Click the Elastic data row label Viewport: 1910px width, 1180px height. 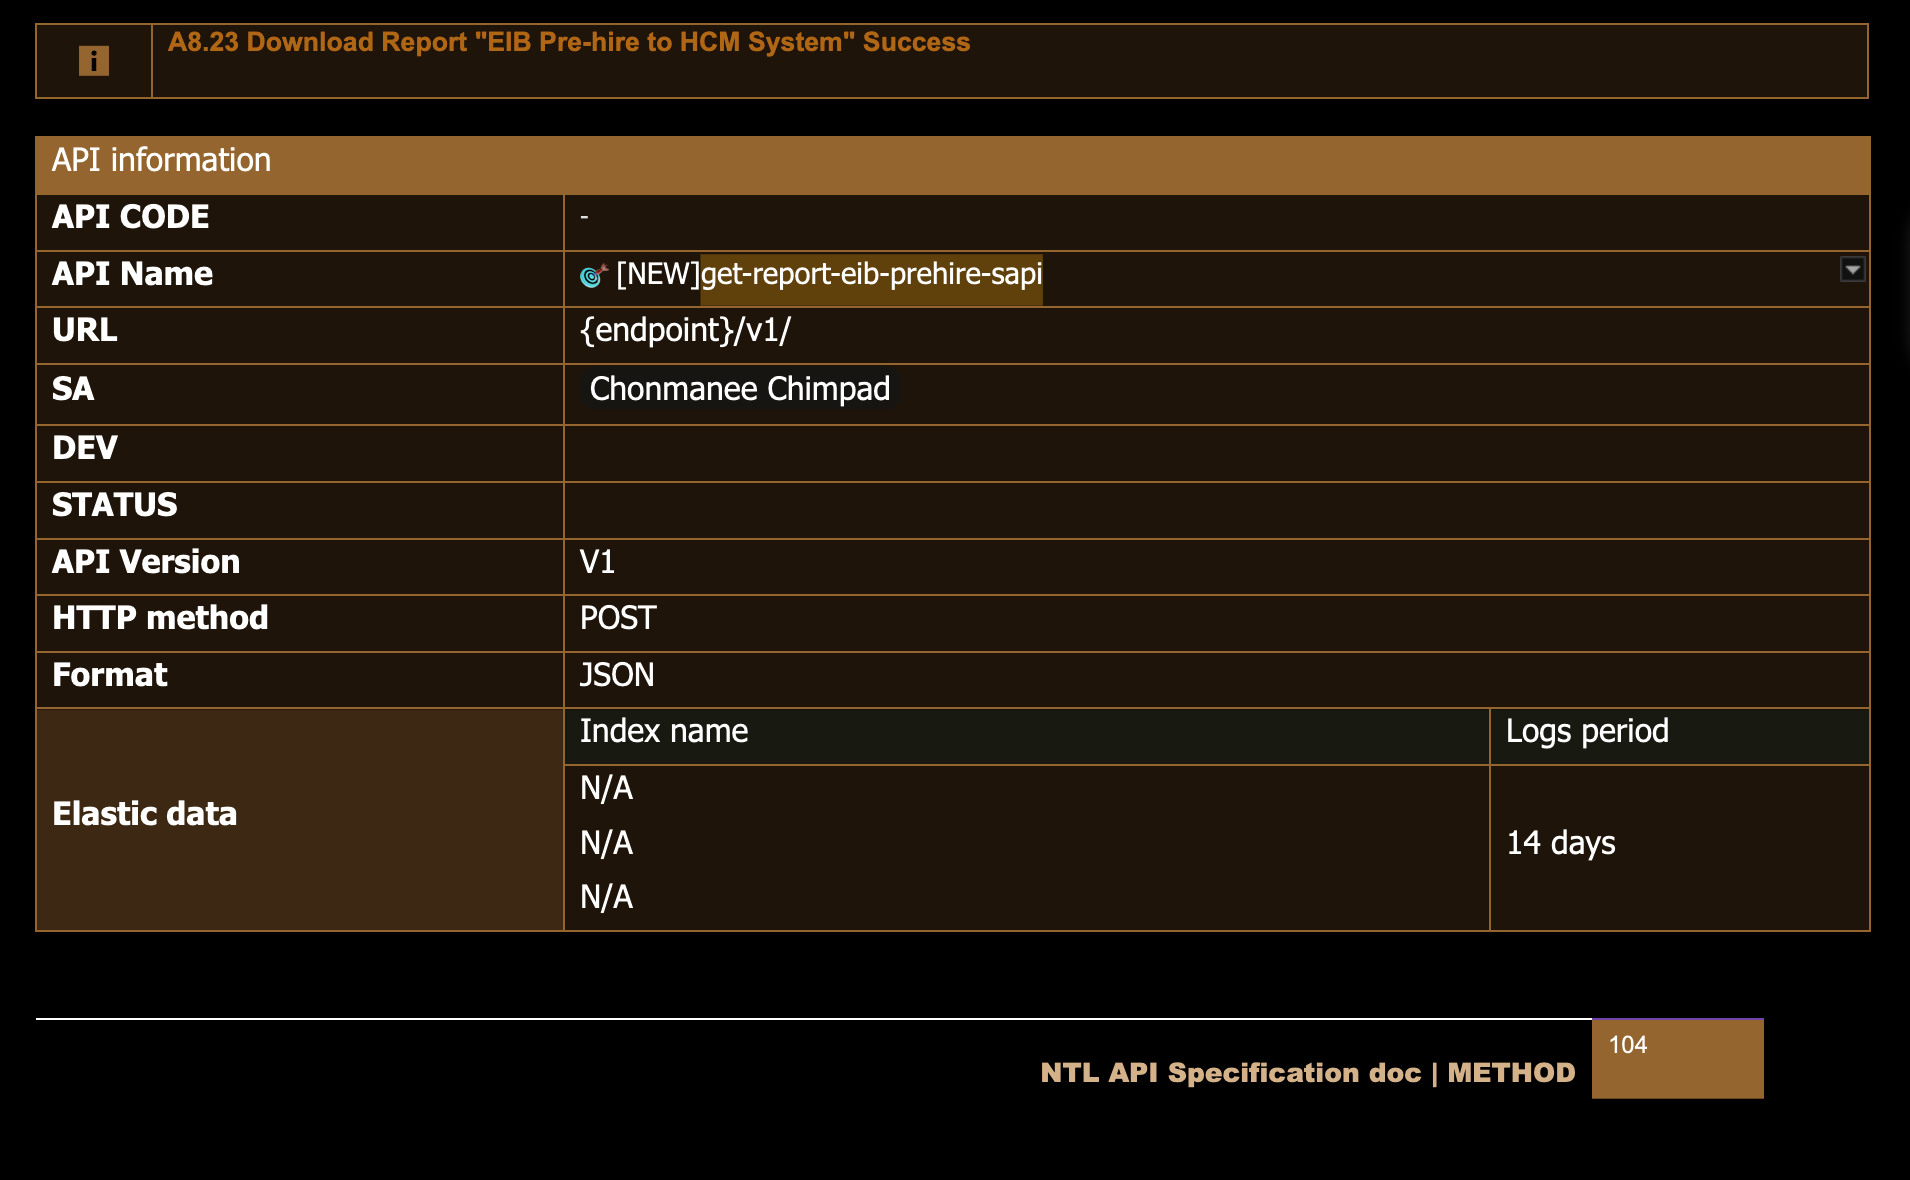(145, 814)
